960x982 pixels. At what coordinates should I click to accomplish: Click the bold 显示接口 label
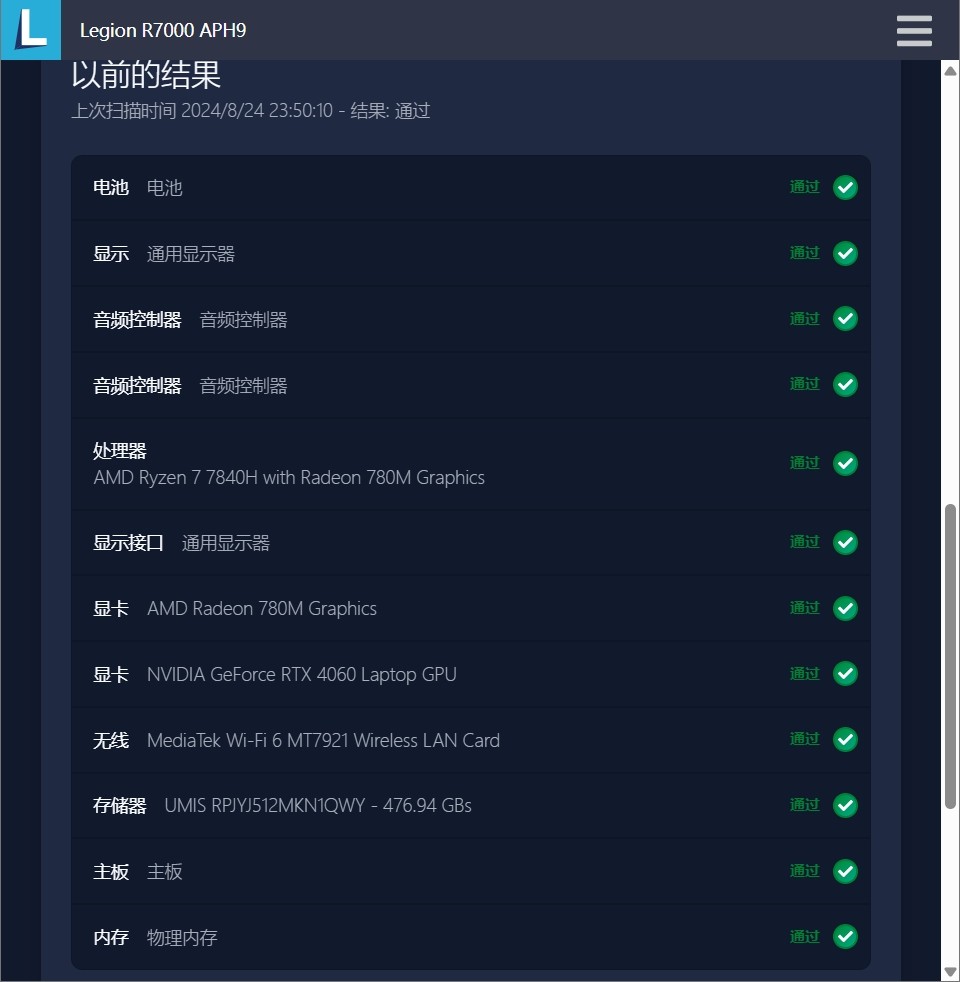pos(128,543)
